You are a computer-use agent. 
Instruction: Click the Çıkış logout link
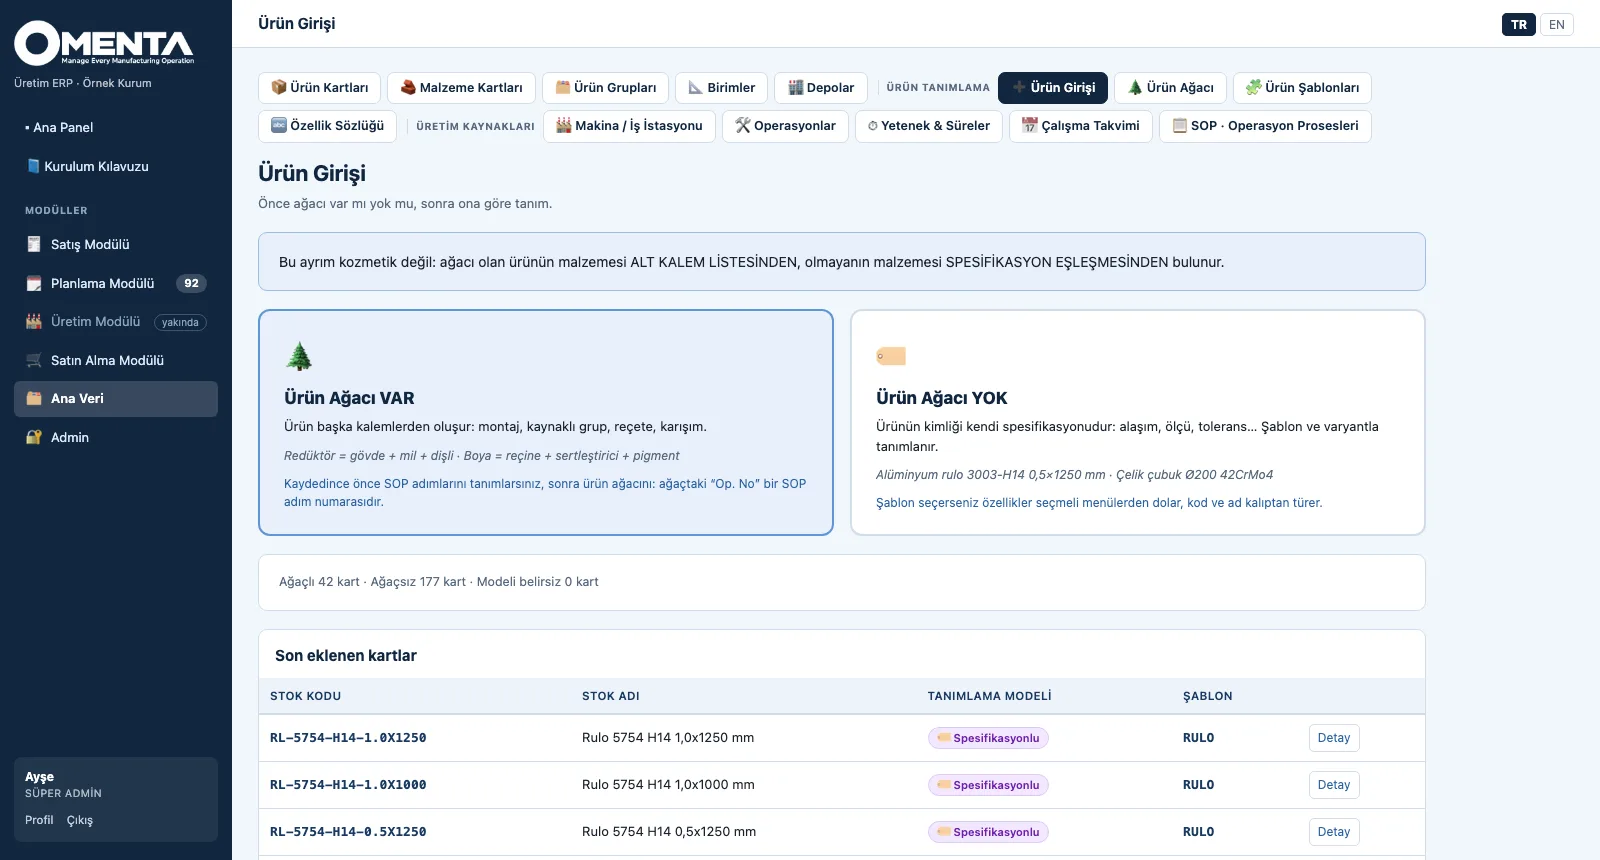pyautogui.click(x=80, y=820)
